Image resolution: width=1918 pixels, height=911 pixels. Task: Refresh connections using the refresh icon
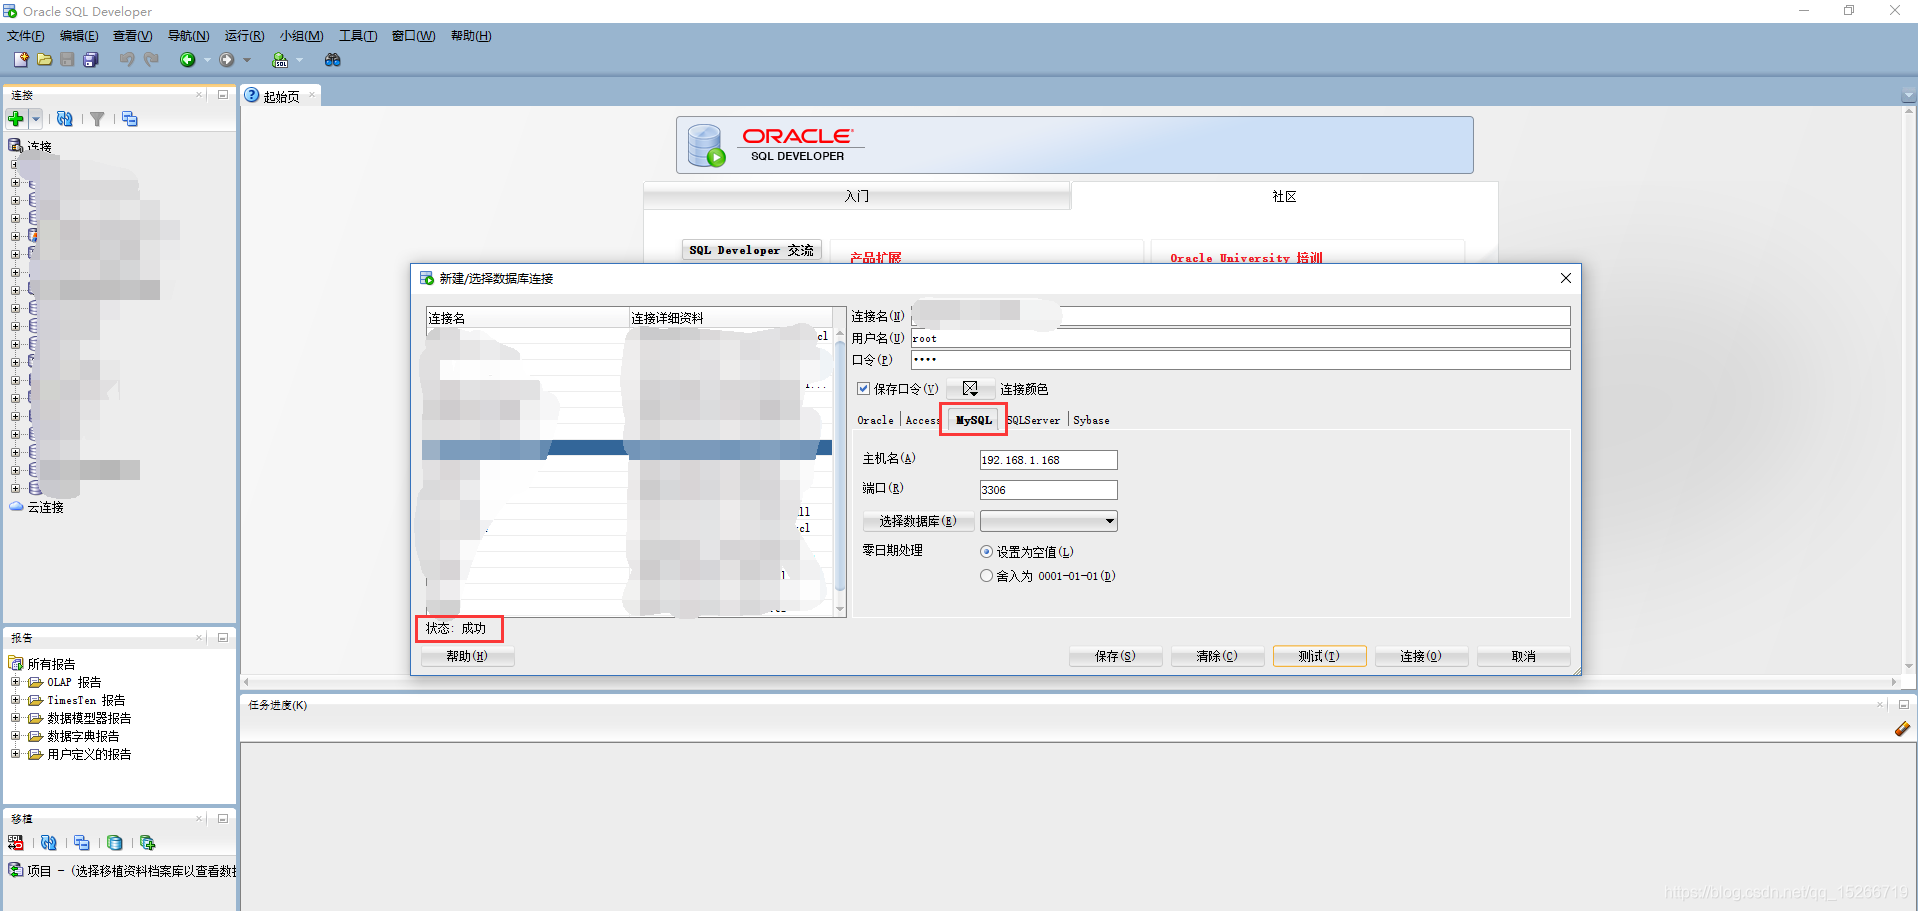tap(65, 118)
